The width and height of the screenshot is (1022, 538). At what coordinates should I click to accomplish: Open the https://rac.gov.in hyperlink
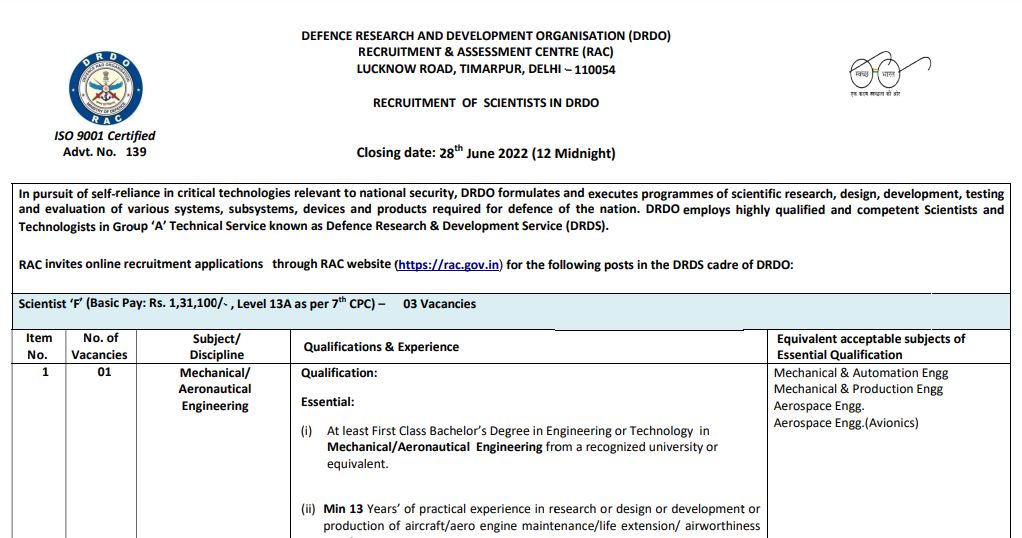[448, 265]
